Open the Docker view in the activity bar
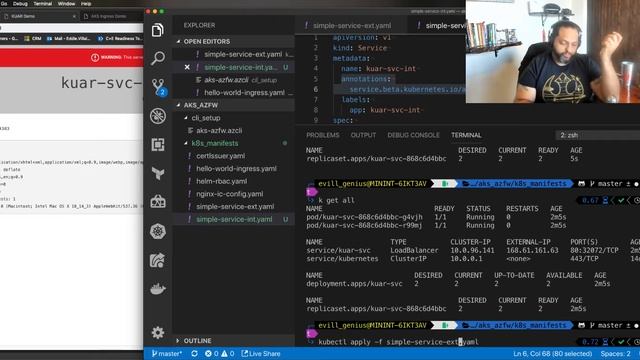The image size is (640, 360). (158, 289)
